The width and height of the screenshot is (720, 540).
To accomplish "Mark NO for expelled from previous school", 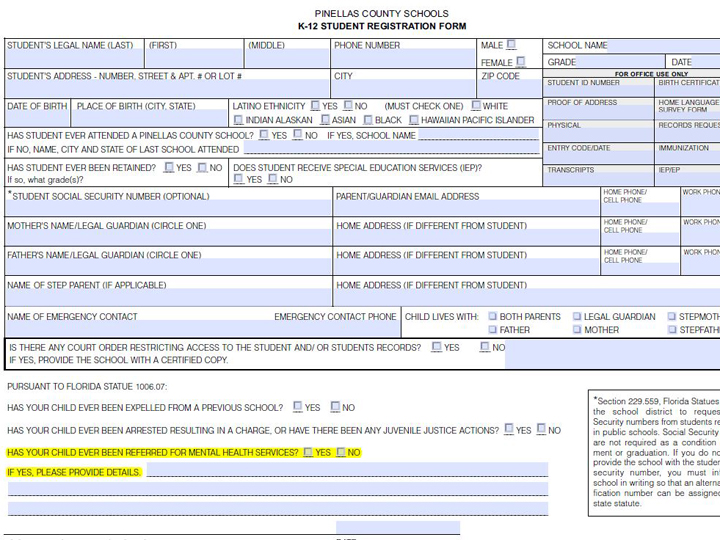I will (x=335, y=407).
